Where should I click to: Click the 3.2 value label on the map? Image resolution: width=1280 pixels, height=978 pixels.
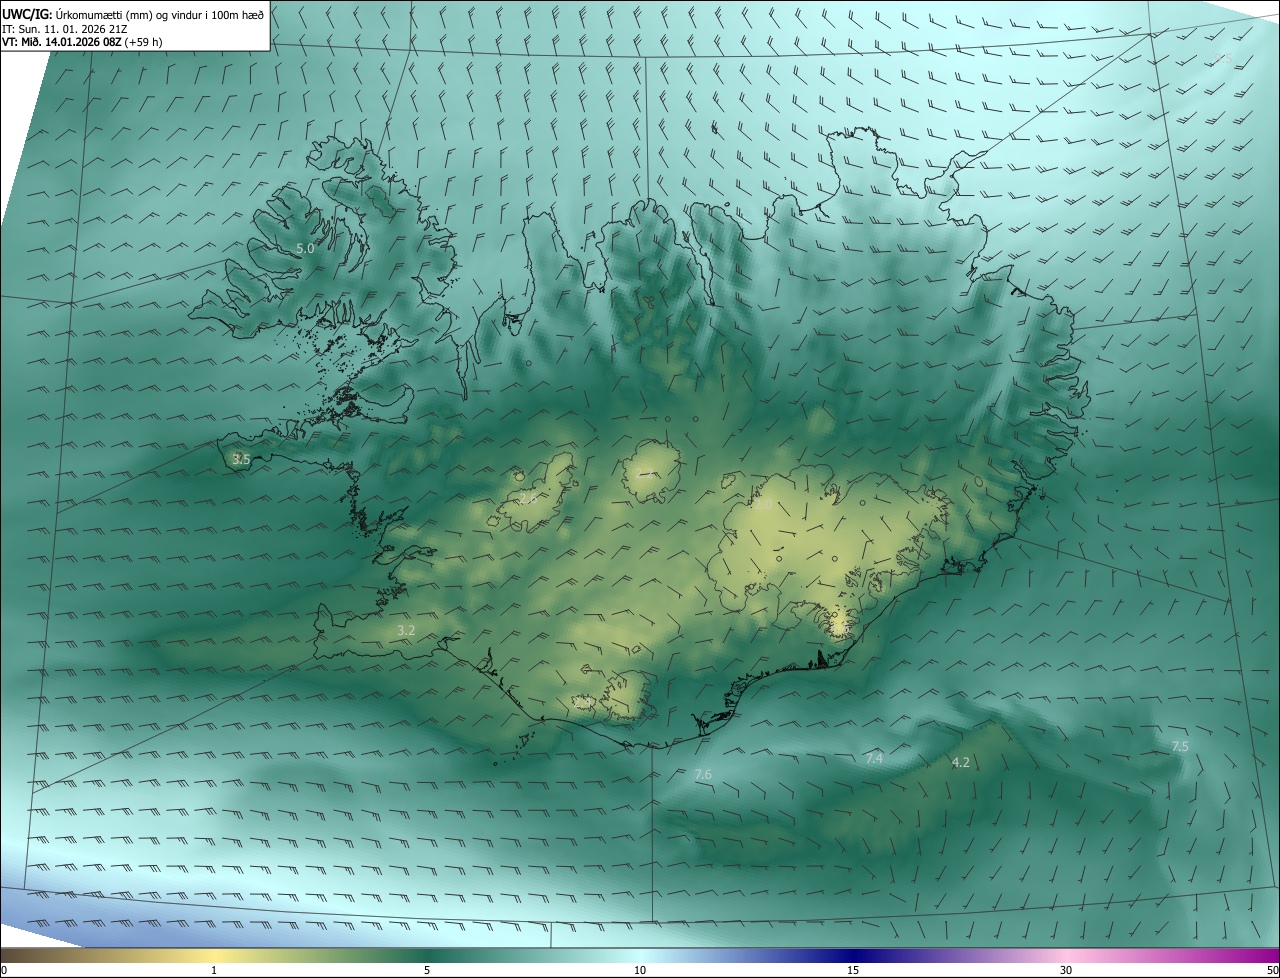(406, 630)
